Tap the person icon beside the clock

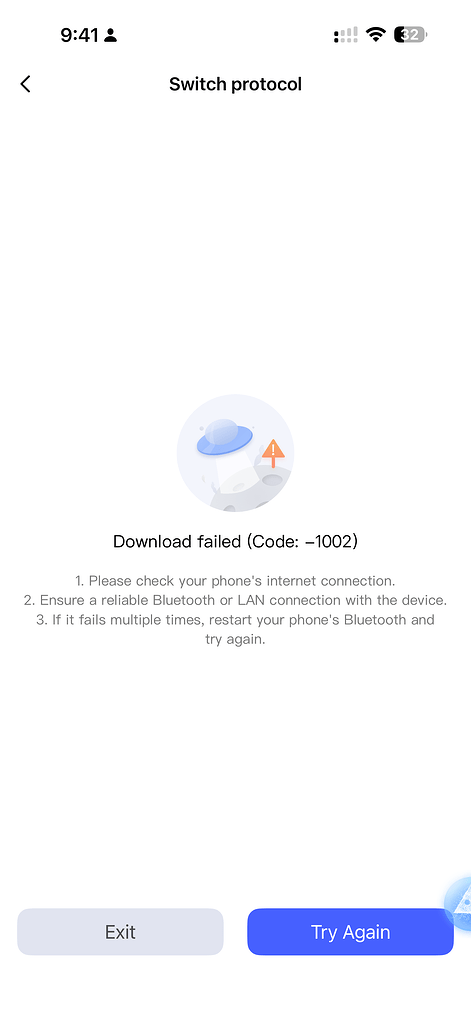tap(110, 35)
